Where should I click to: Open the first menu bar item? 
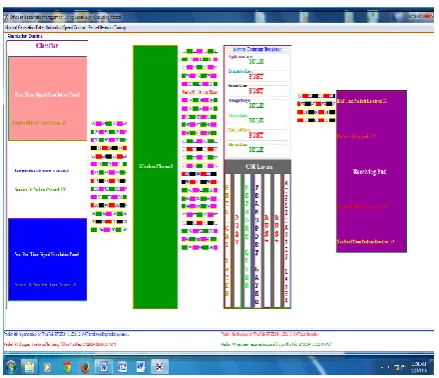point(24,27)
